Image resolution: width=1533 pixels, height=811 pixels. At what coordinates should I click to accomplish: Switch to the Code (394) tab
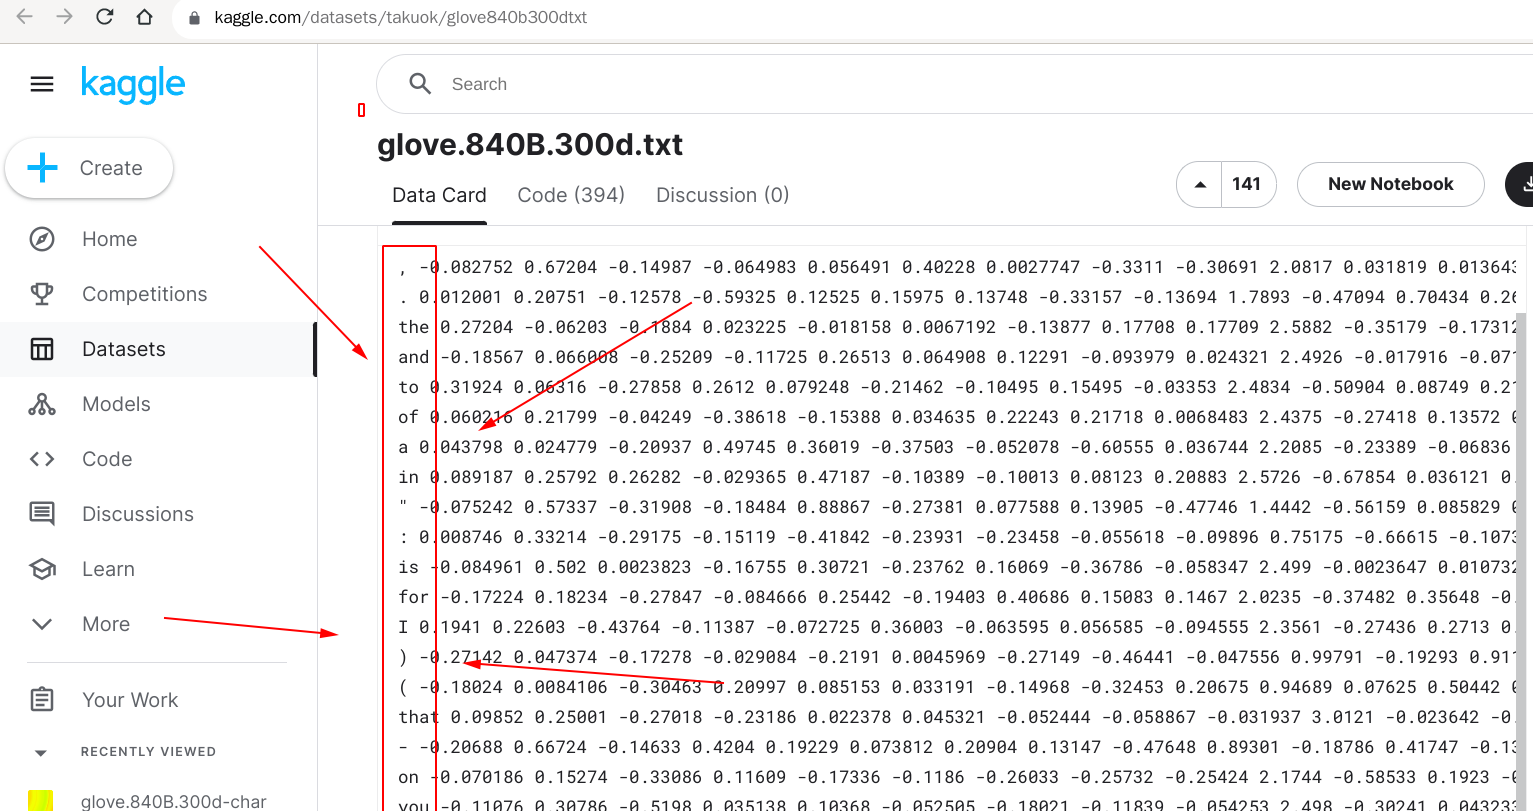pyautogui.click(x=571, y=195)
